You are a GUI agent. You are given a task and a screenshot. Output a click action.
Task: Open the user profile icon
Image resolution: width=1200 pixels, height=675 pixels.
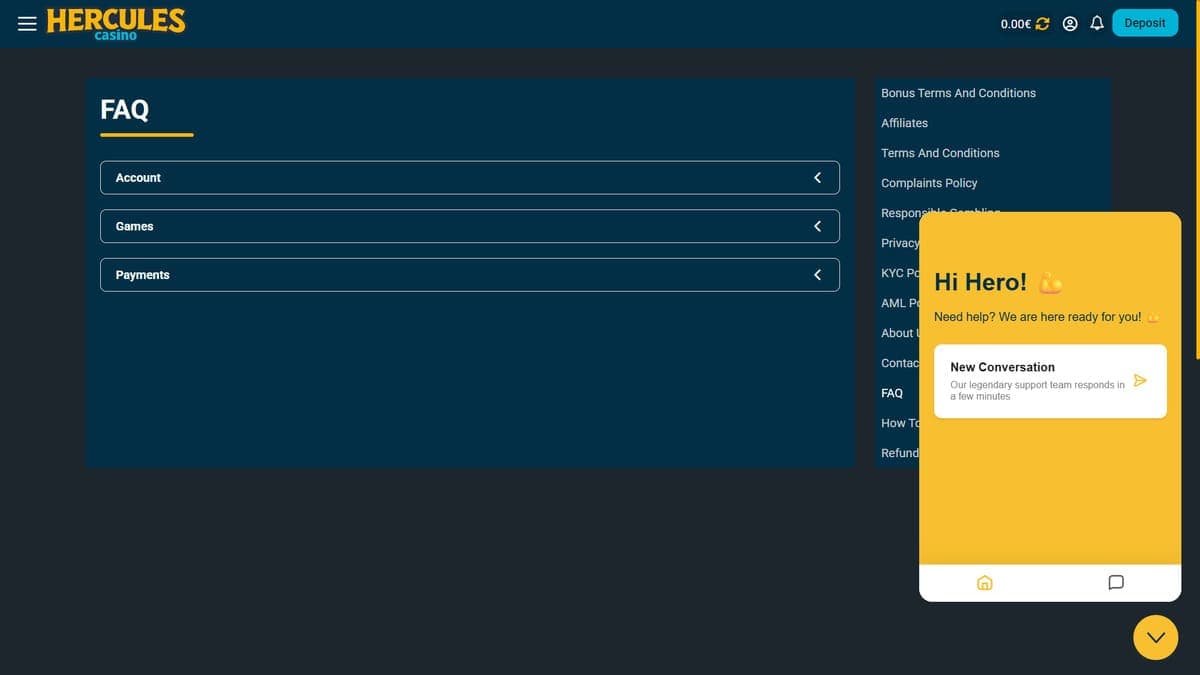point(1070,23)
